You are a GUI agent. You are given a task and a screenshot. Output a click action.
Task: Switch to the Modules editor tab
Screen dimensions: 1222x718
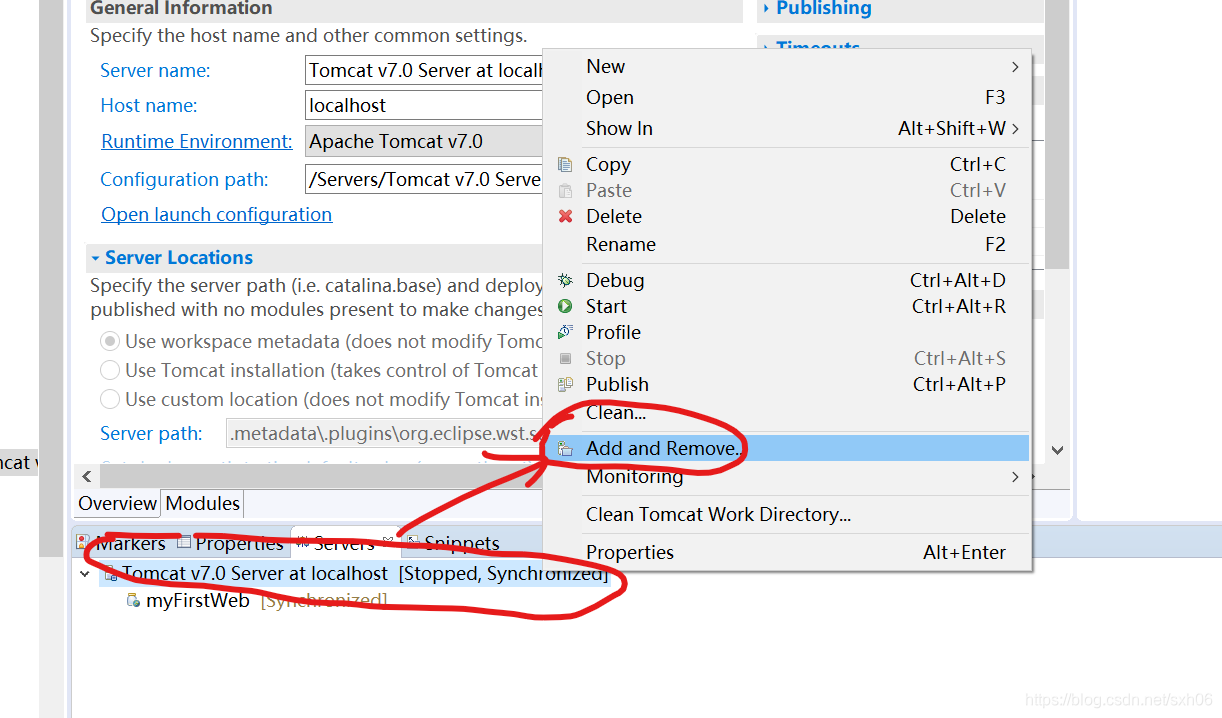pos(203,503)
